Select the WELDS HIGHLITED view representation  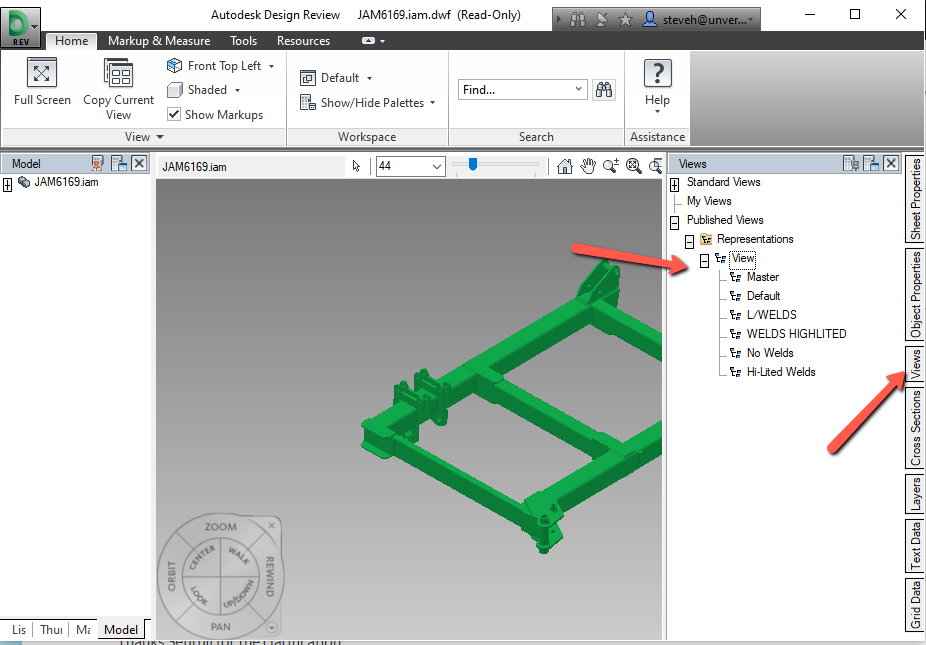[796, 334]
